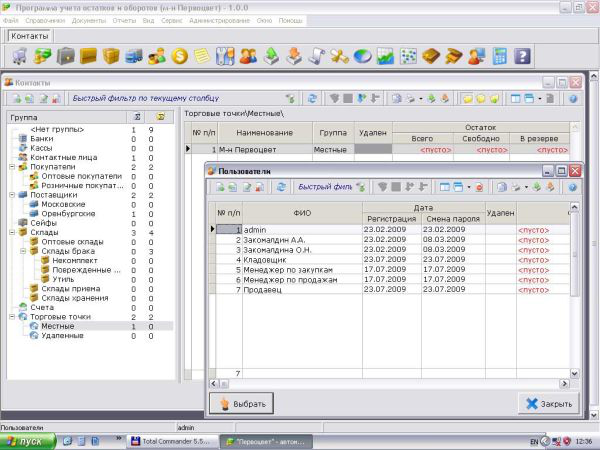Click the orange down-arrow tray toolbar icon
This screenshot has height=450, width=600.
tap(294, 57)
